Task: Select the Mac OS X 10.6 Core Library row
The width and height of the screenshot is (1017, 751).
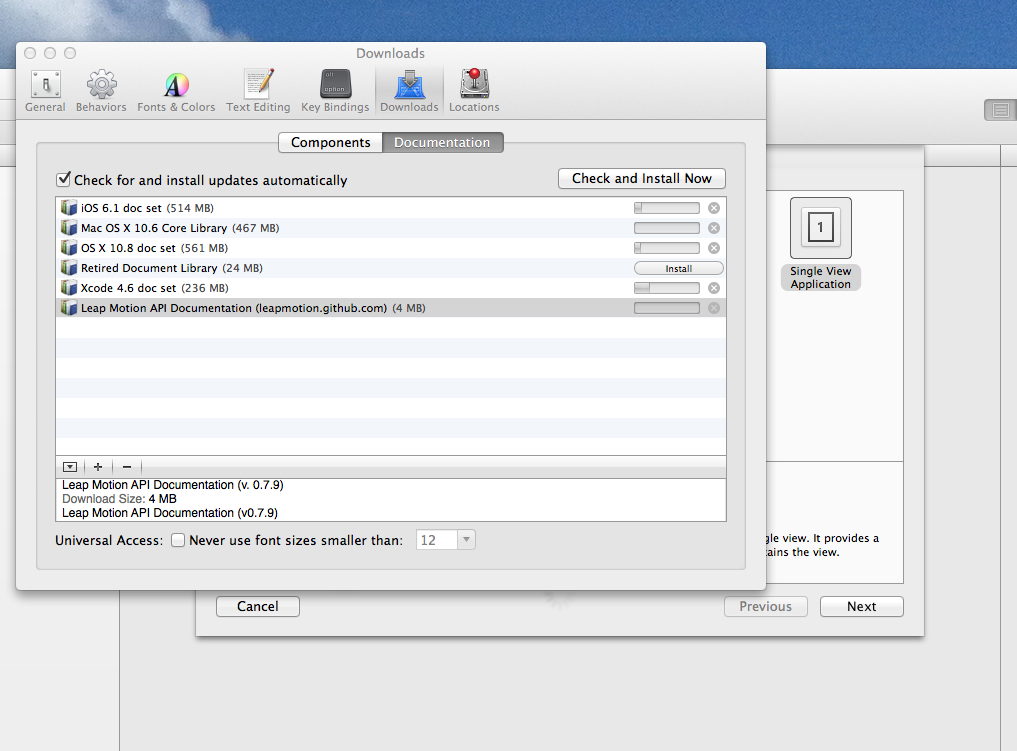Action: coord(390,228)
